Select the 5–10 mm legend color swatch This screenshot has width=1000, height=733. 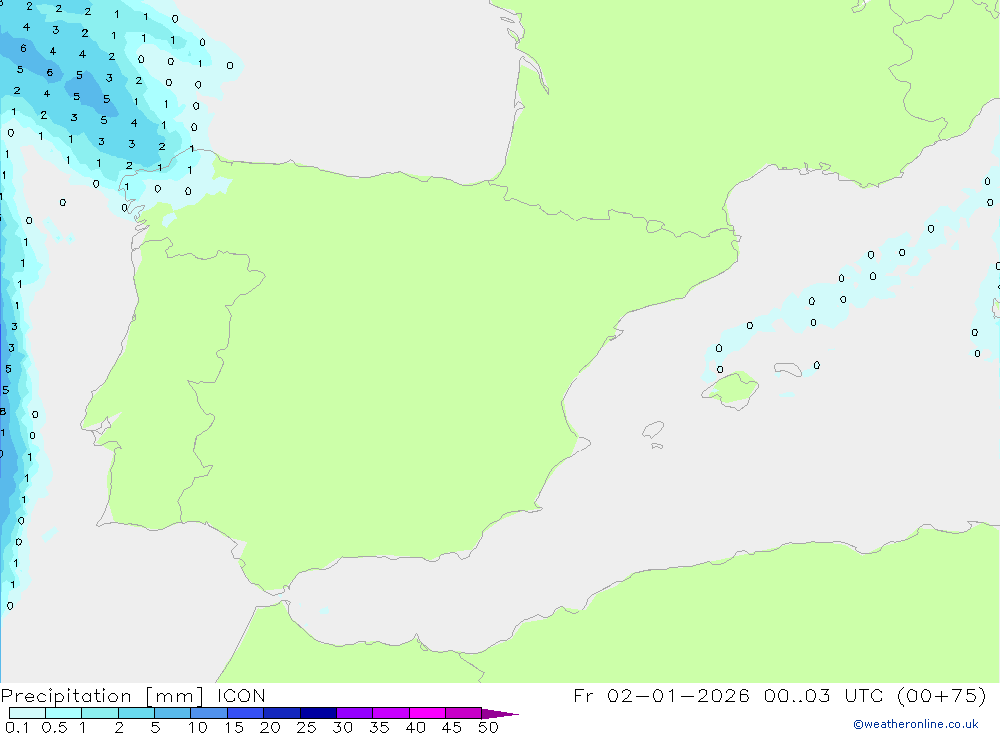[x=173, y=713]
